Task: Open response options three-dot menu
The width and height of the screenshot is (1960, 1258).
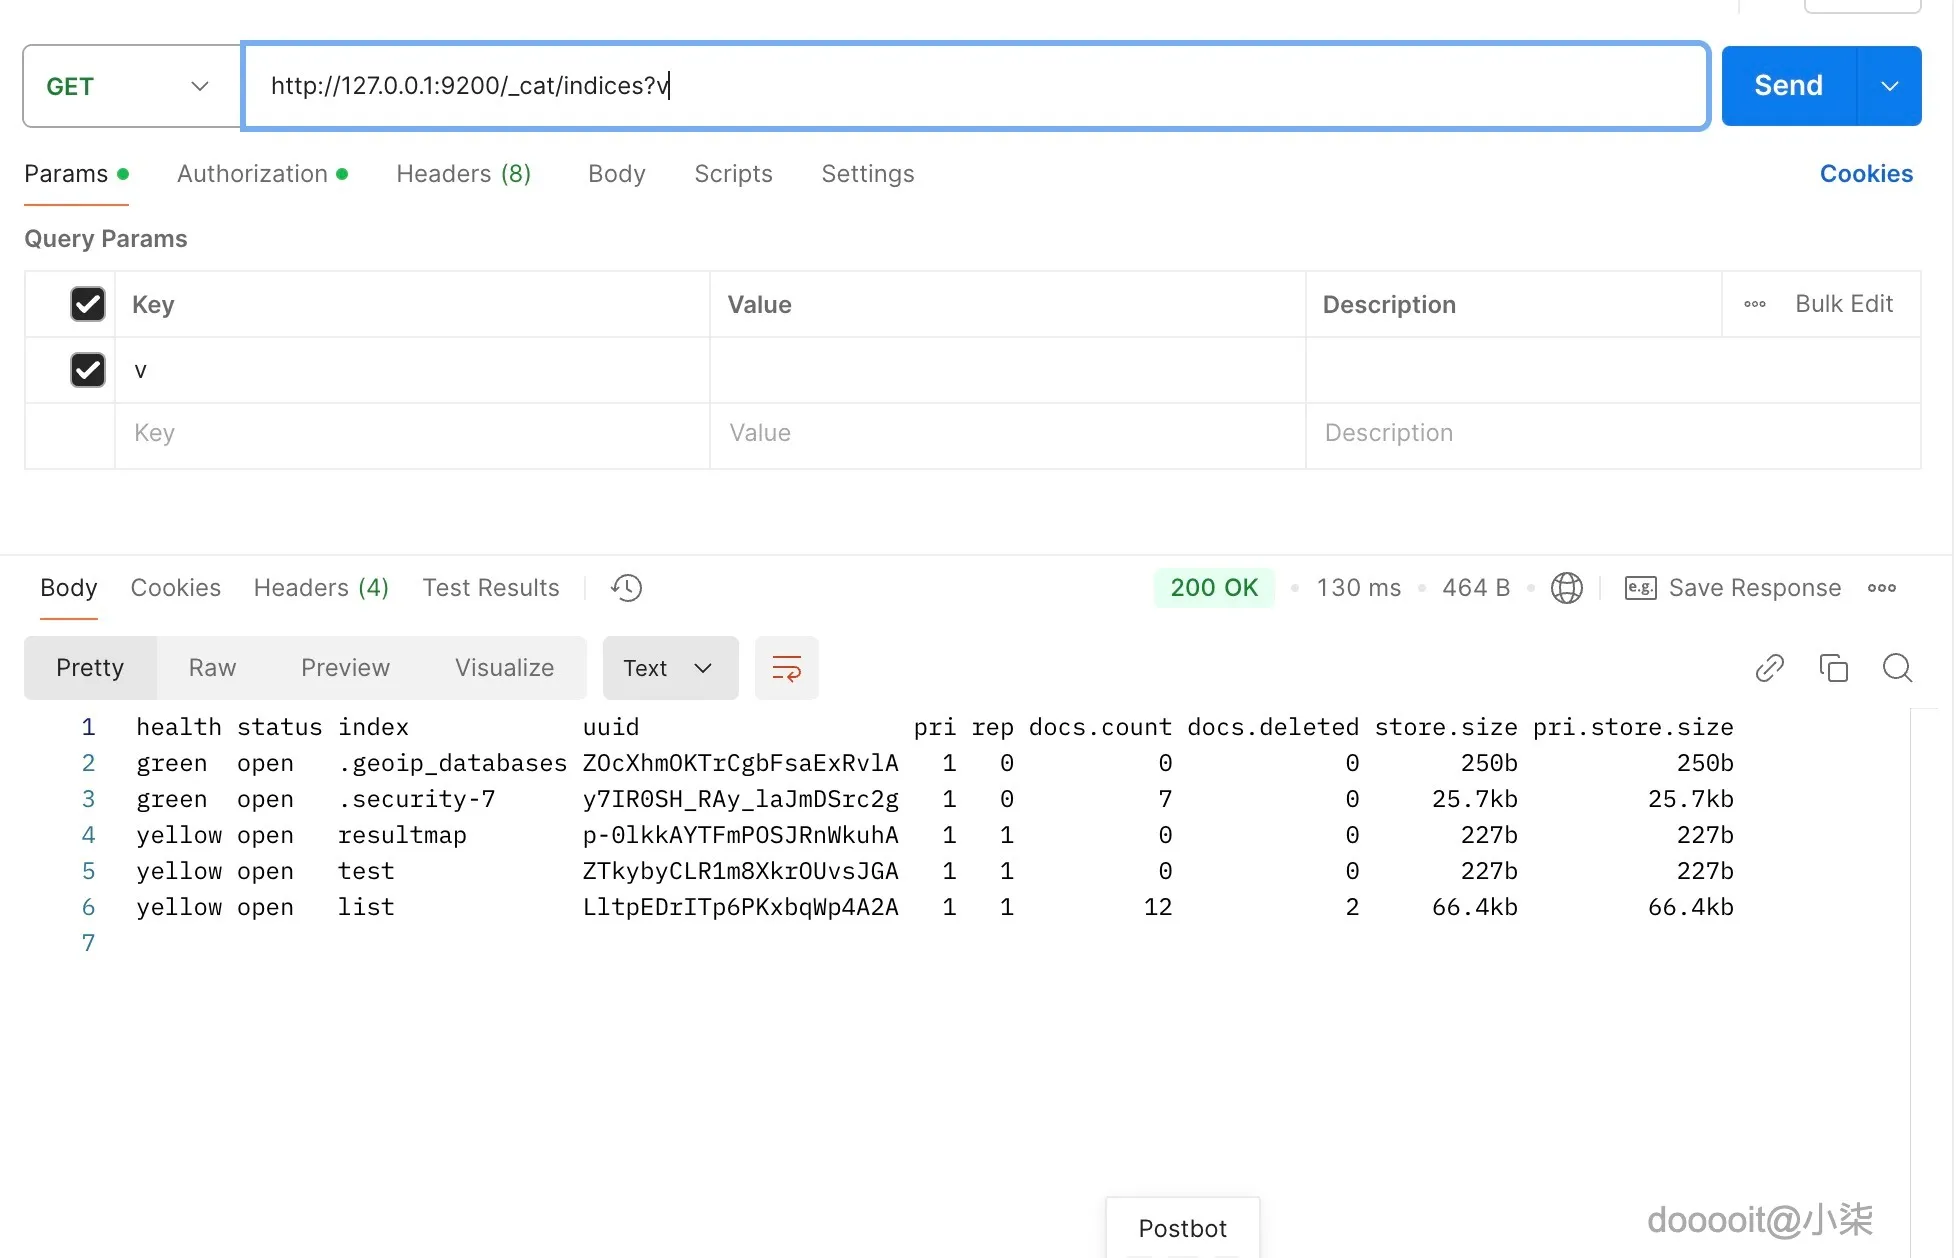Action: 1881,588
